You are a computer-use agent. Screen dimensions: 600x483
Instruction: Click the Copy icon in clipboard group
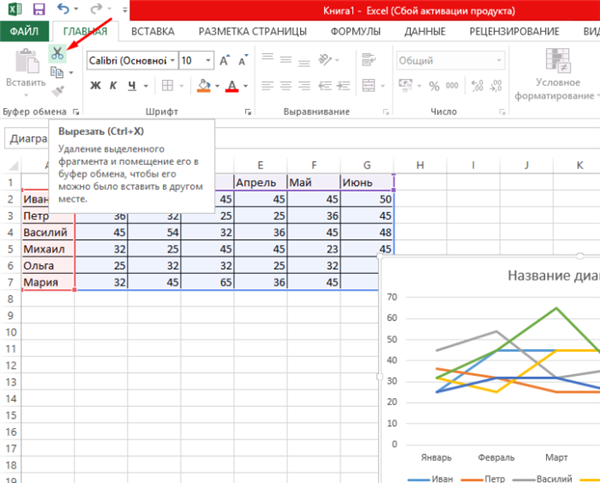pos(57,72)
